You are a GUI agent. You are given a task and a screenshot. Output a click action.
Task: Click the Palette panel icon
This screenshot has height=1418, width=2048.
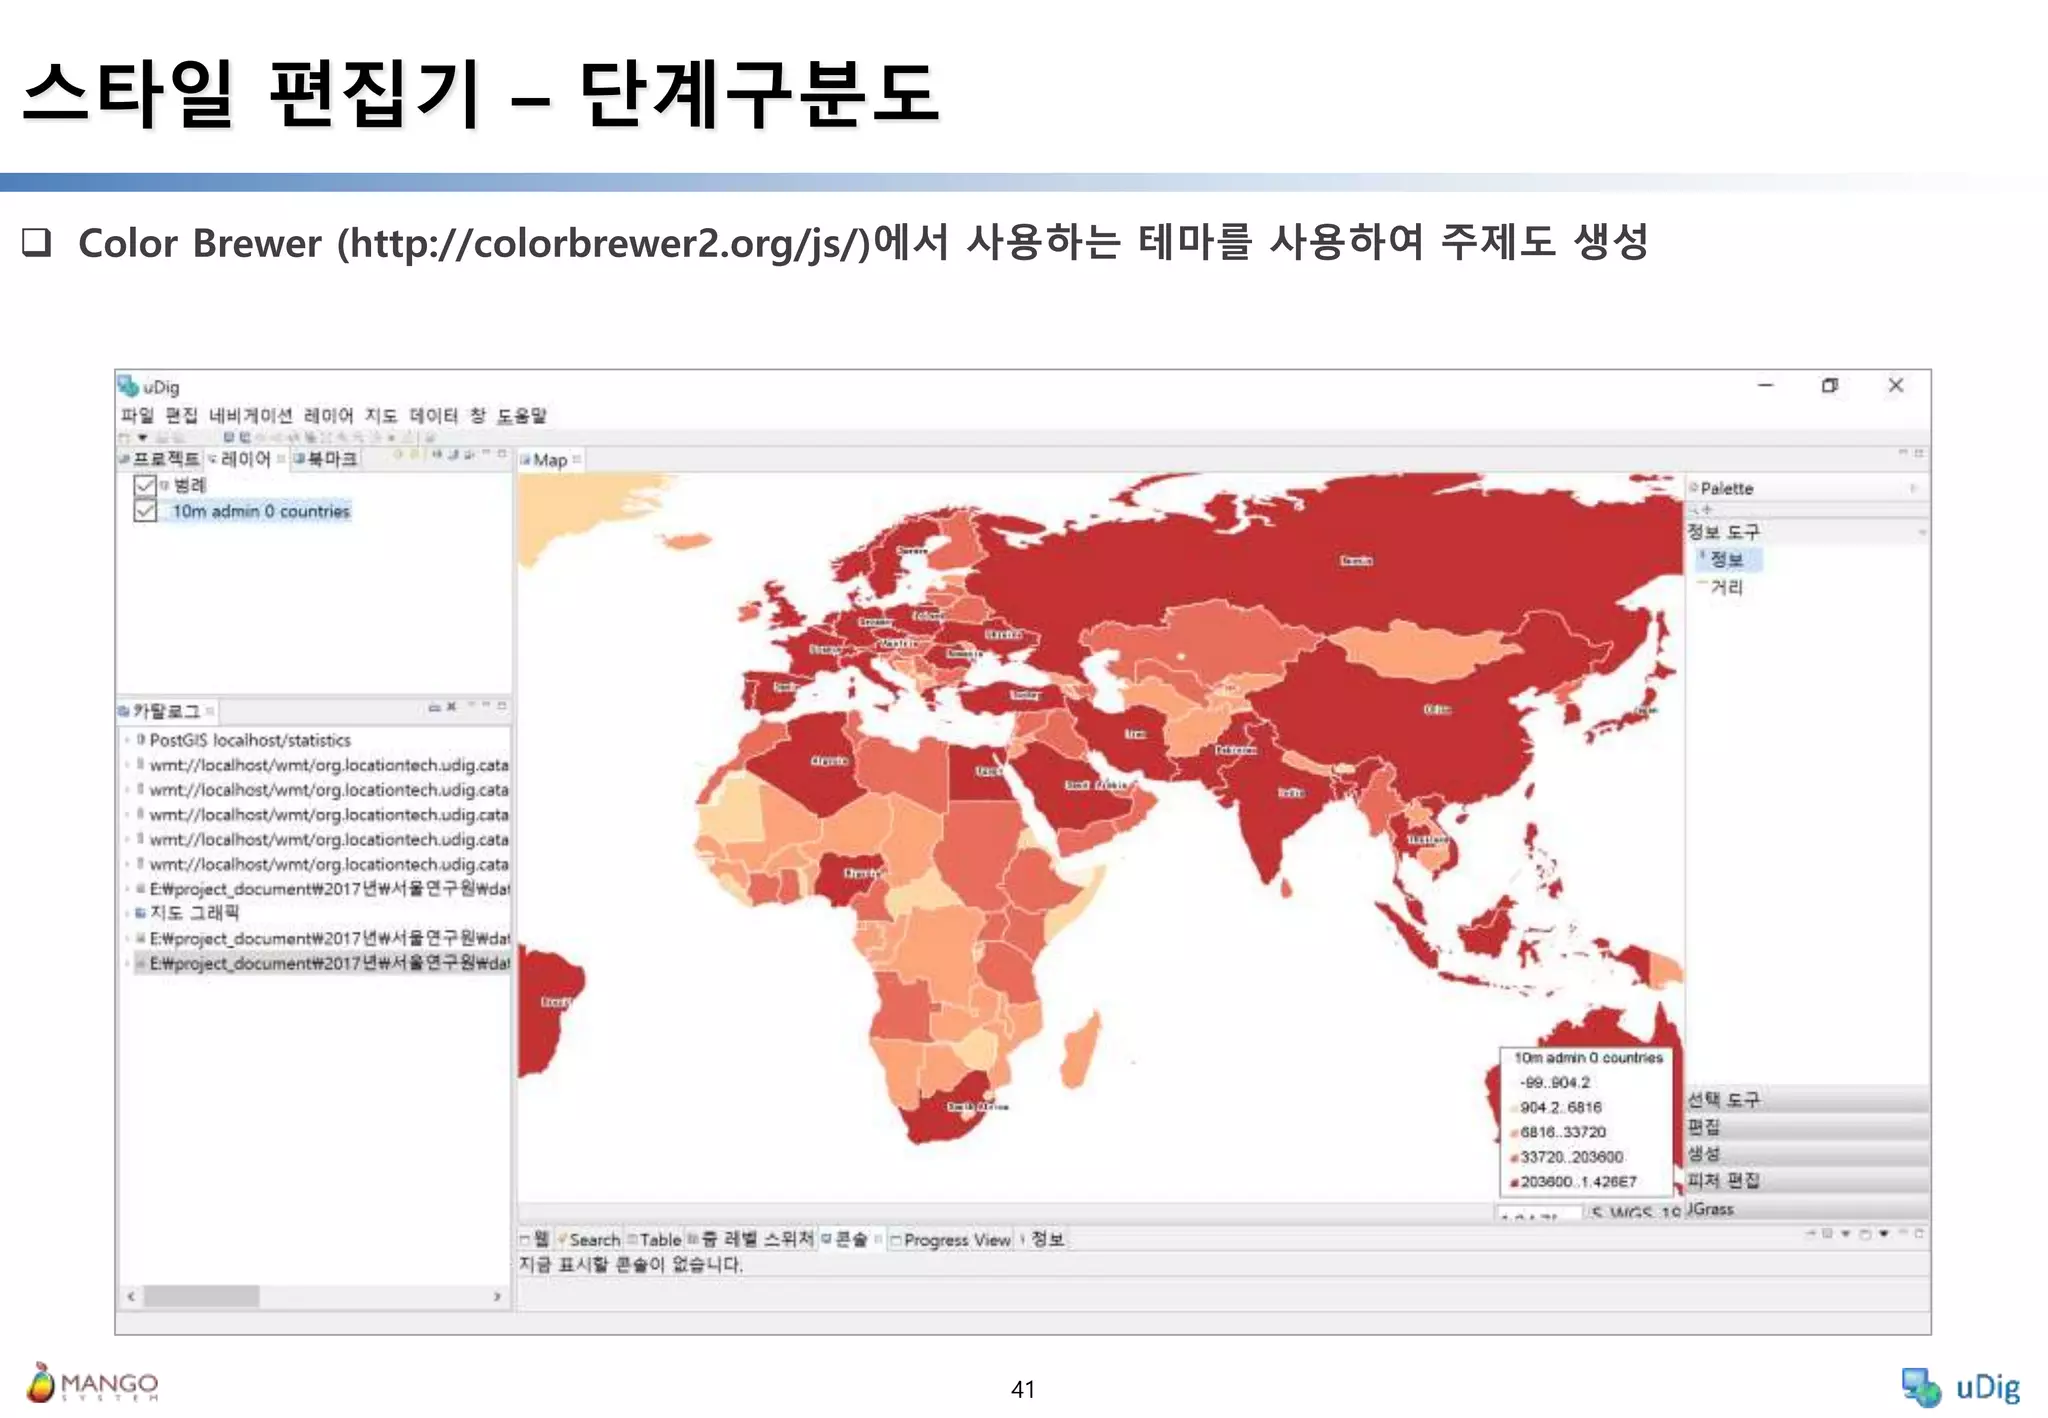point(1694,488)
